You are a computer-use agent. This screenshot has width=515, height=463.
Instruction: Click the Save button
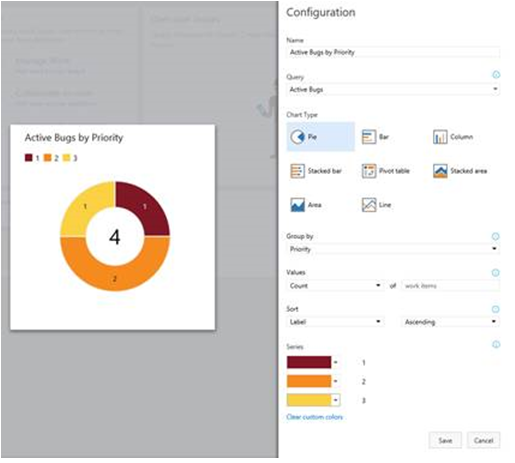[445, 440]
